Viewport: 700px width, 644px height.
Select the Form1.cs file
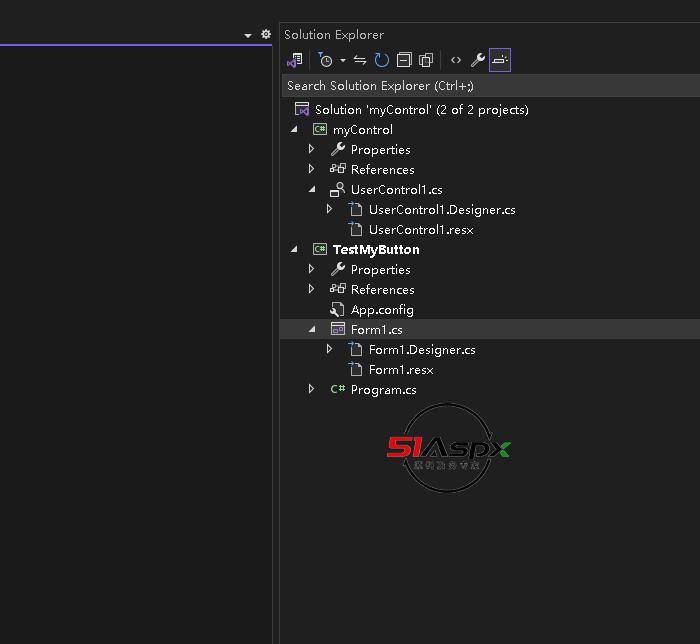[x=376, y=330]
